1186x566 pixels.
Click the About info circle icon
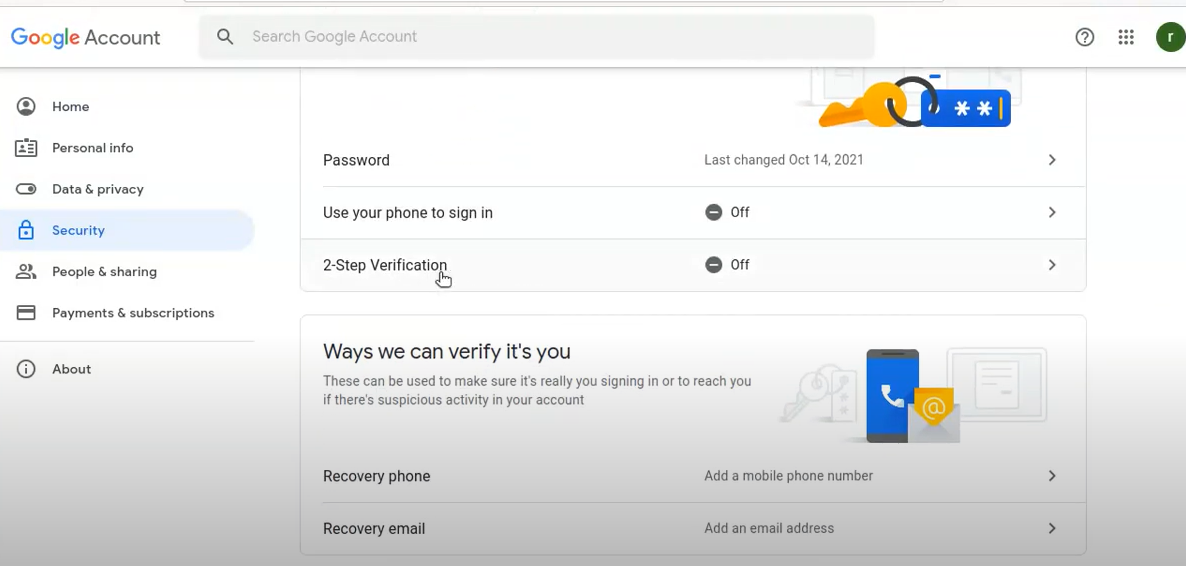click(x=26, y=369)
